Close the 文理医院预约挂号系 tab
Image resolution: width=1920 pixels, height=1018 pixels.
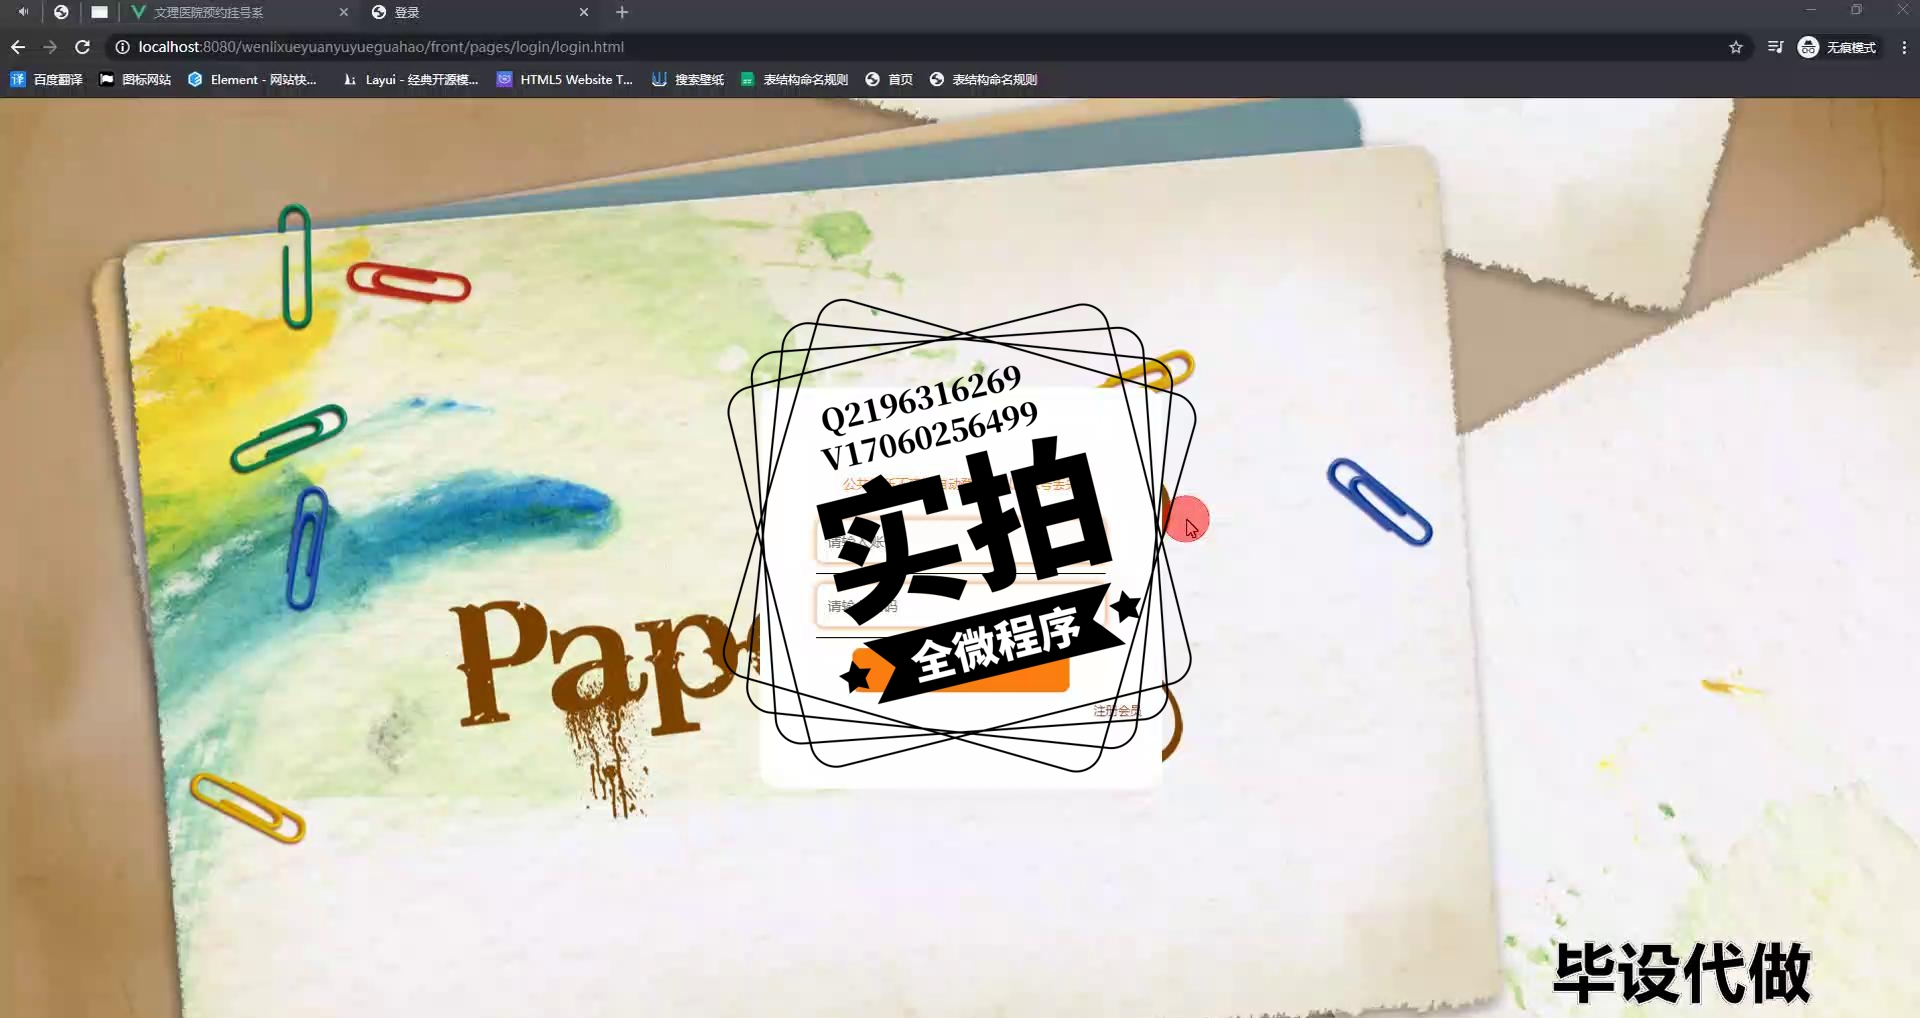[x=344, y=12]
